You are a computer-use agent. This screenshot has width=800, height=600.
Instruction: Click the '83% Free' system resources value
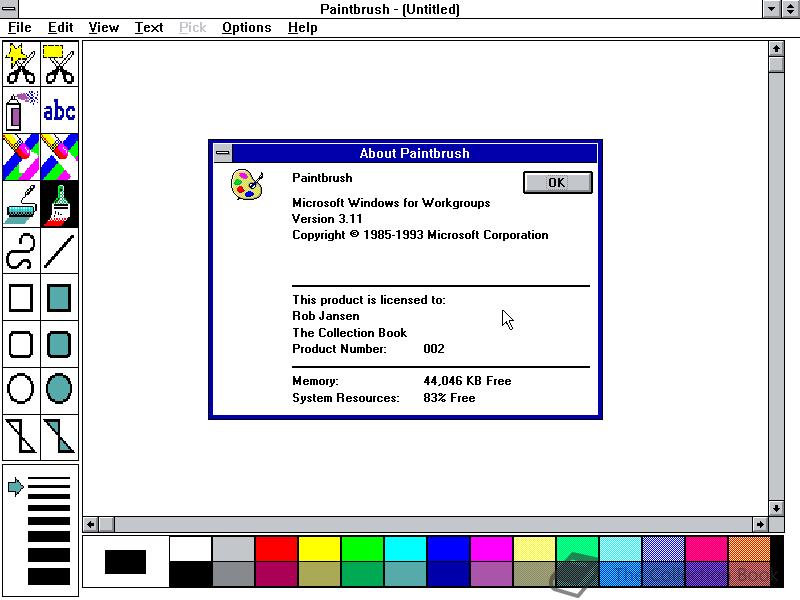[x=449, y=397]
